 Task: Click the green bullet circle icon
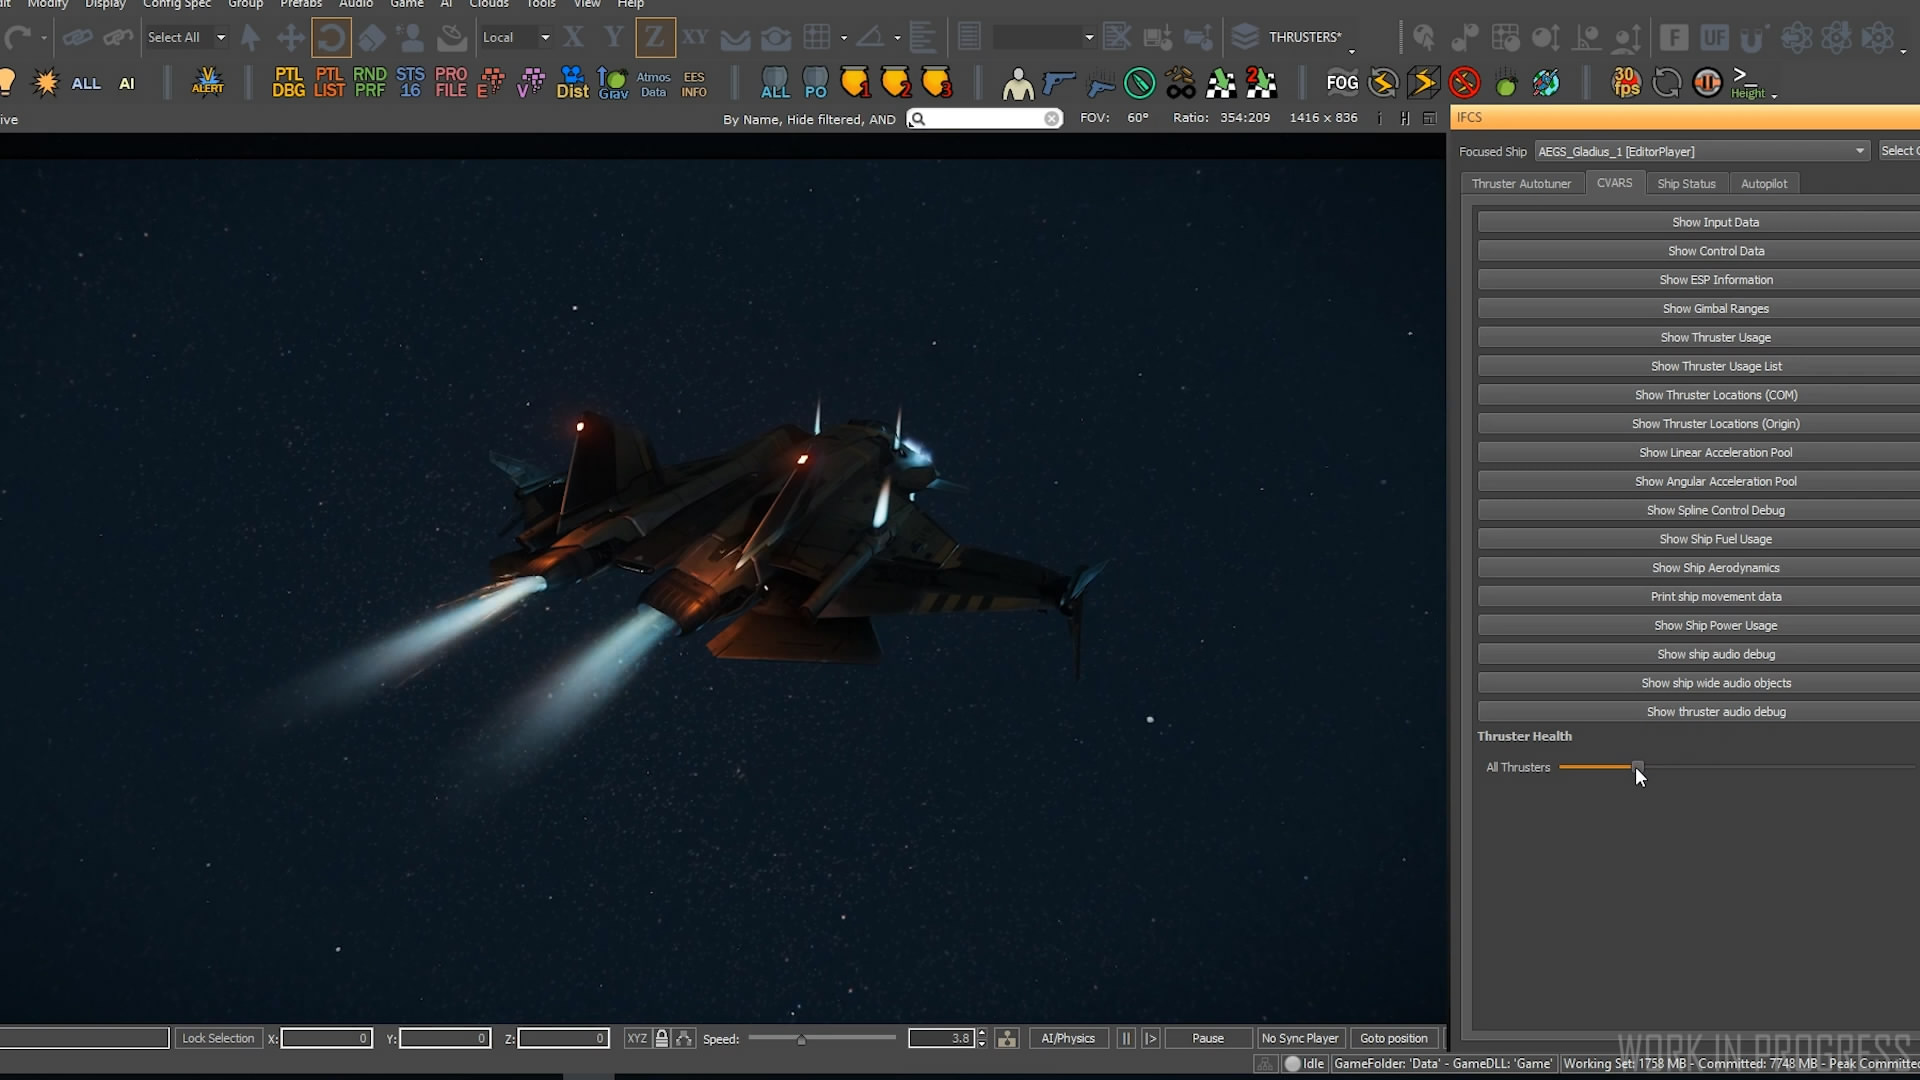(1139, 83)
